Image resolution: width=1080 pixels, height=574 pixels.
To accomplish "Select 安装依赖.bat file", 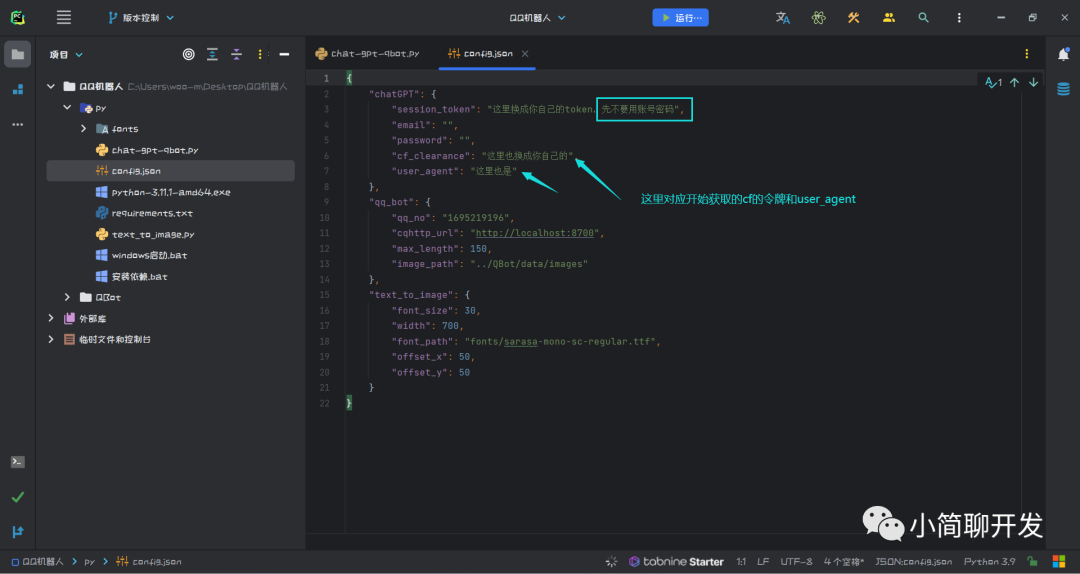I will [139, 276].
